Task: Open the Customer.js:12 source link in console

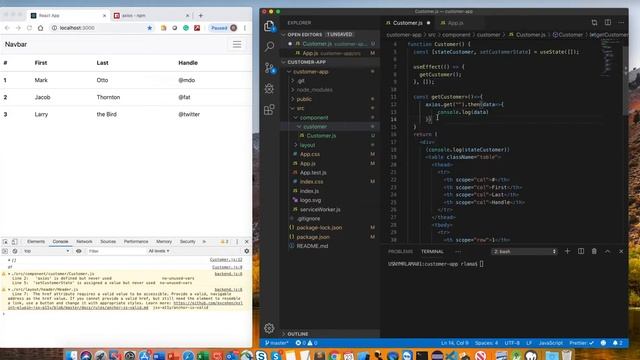Action: [x=226, y=260]
